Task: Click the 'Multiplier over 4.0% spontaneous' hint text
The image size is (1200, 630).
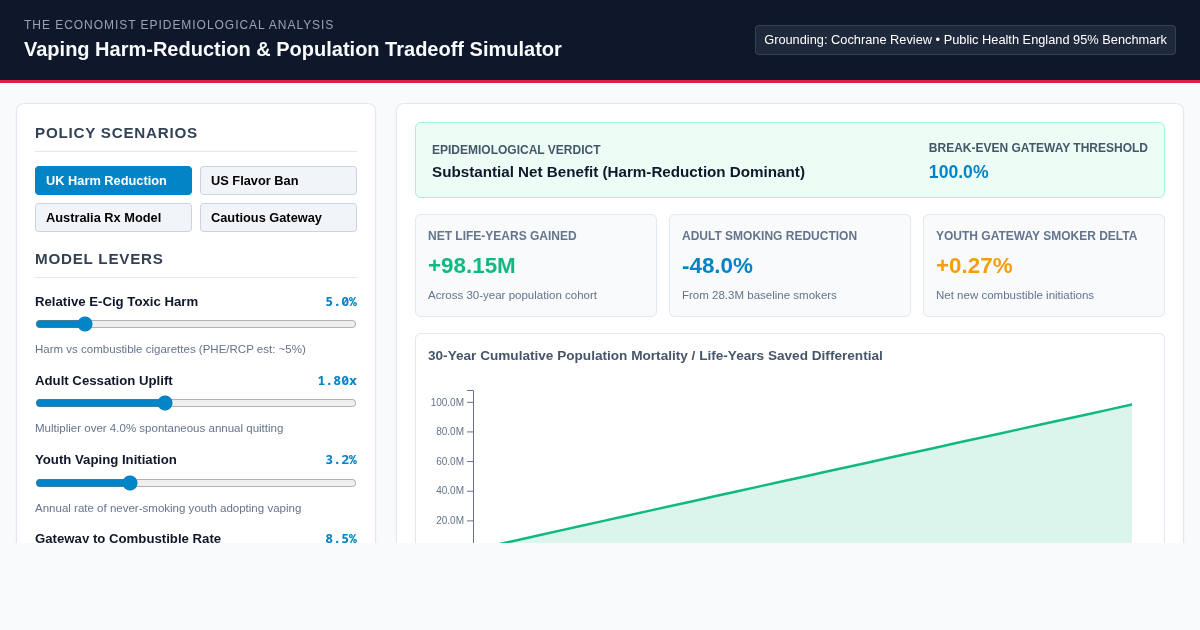Action: (159, 428)
